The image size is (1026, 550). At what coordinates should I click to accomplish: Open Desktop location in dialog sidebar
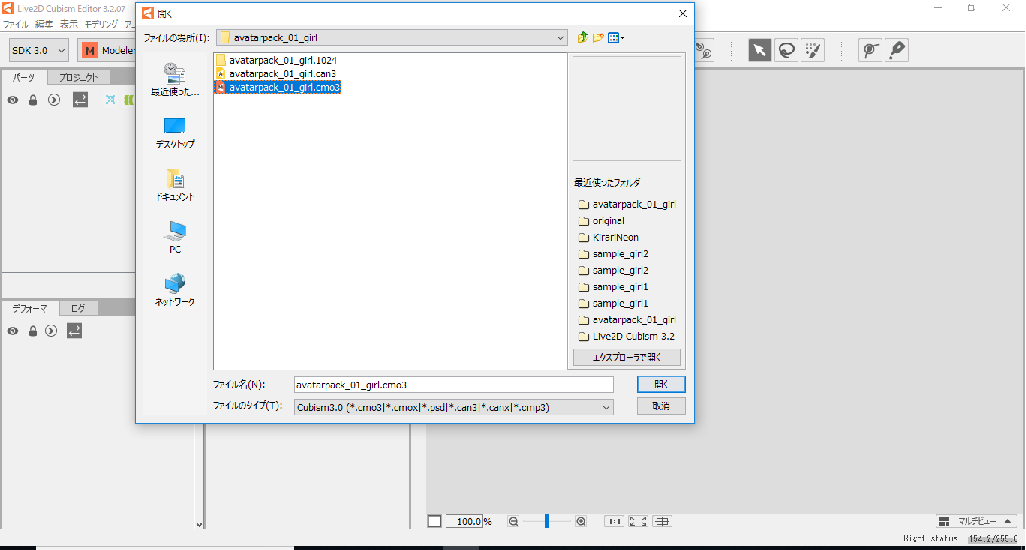(x=175, y=132)
